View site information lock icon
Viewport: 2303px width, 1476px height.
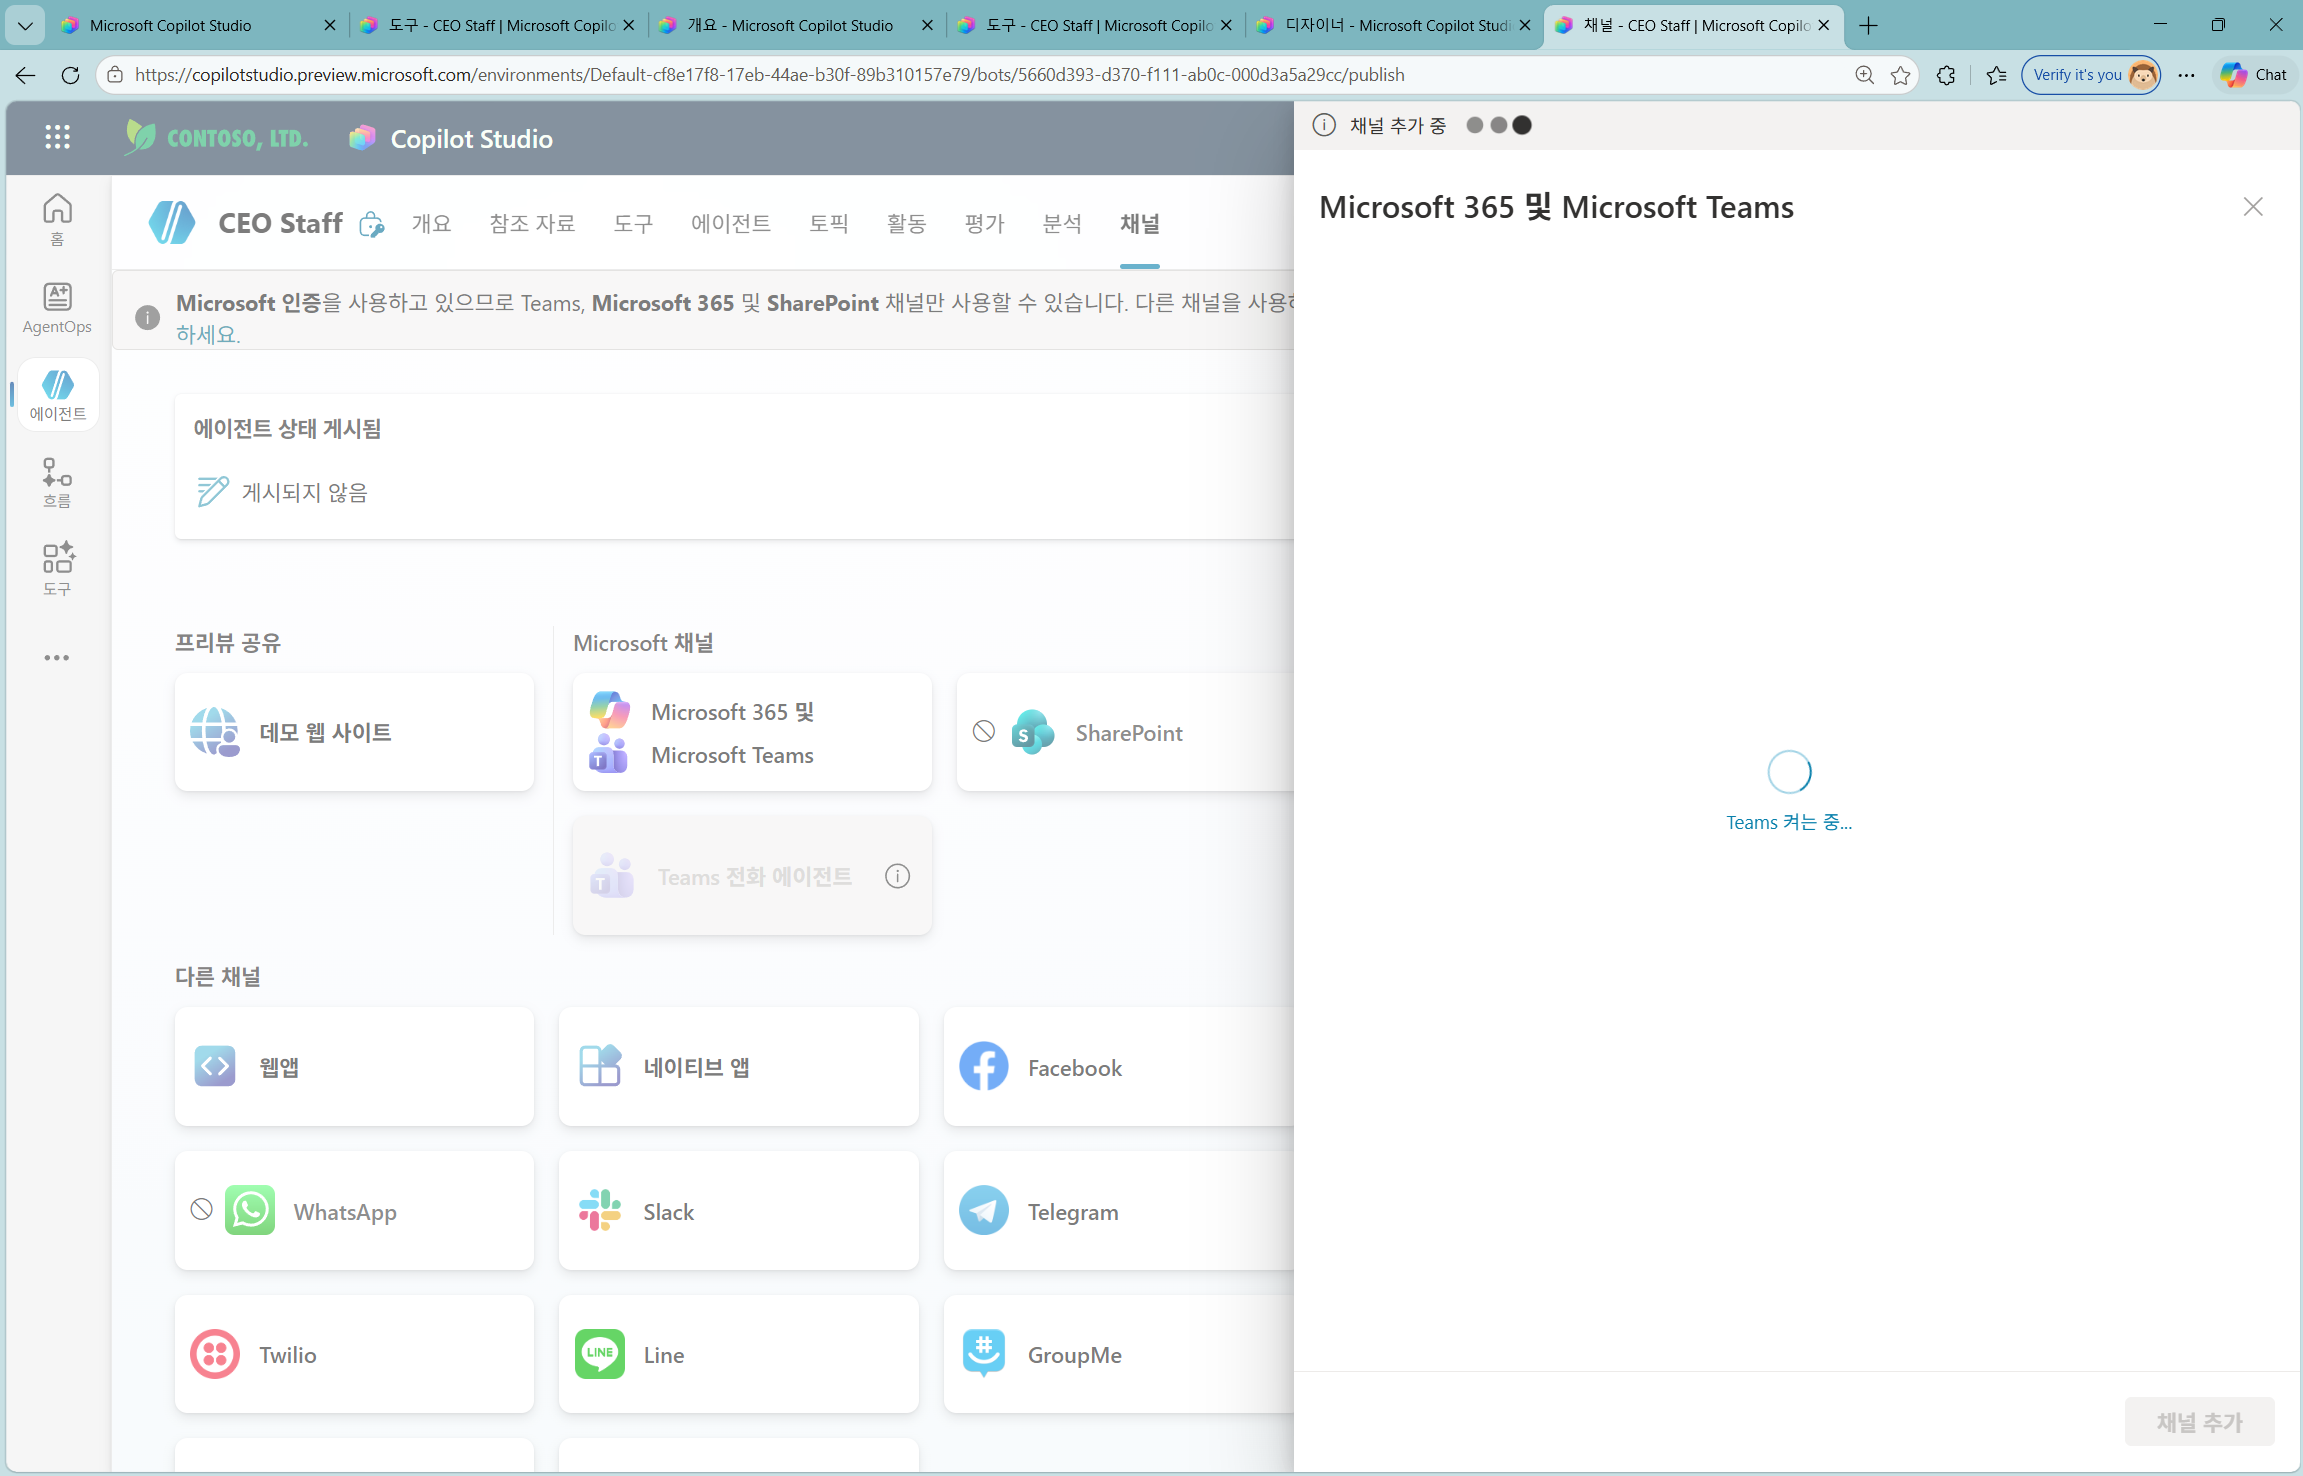pos(115,75)
